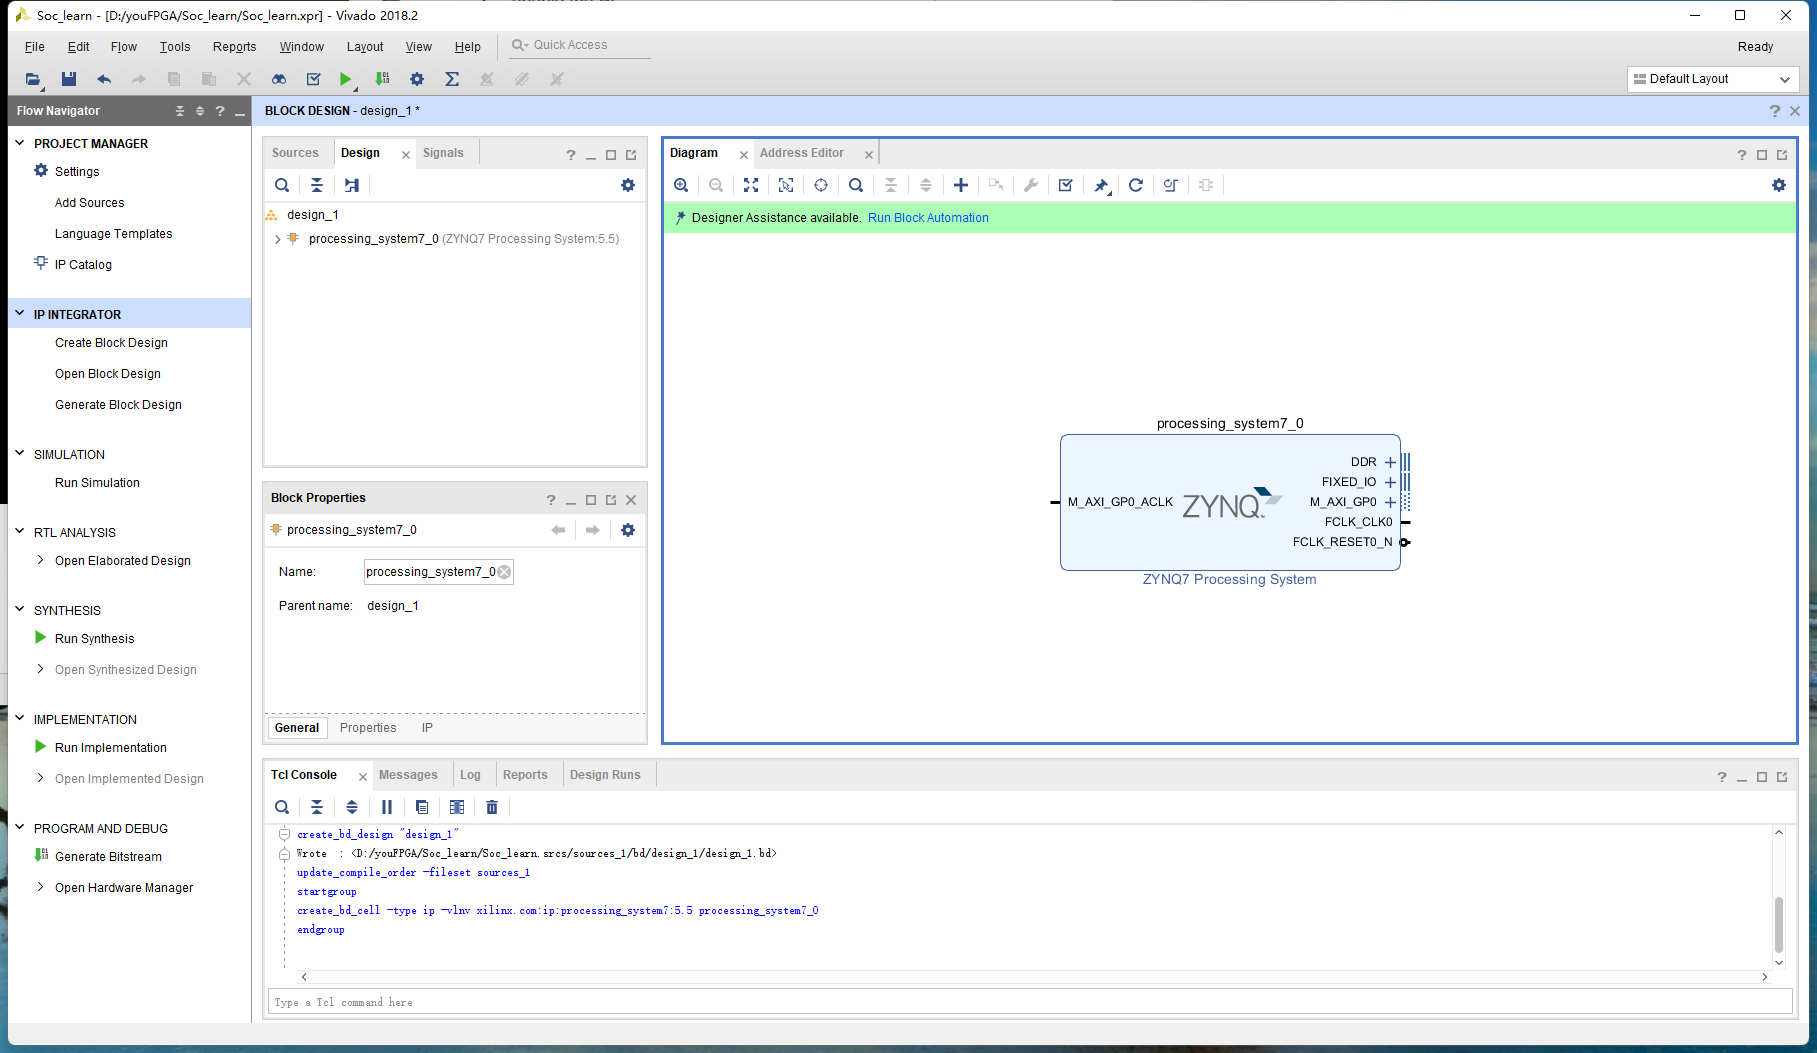Collapse the SIMULATION section
This screenshot has width=1817, height=1053.
coord(19,454)
